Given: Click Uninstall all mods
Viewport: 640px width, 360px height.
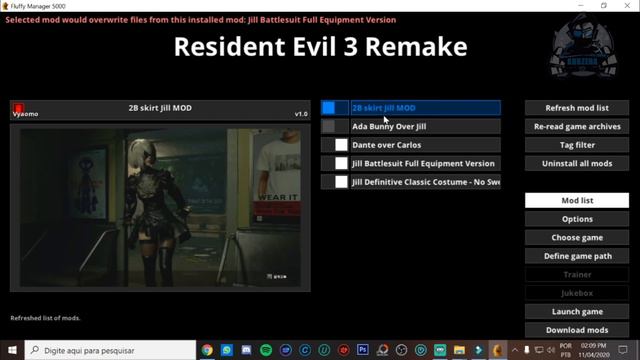Looking at the screenshot, I should (x=577, y=163).
